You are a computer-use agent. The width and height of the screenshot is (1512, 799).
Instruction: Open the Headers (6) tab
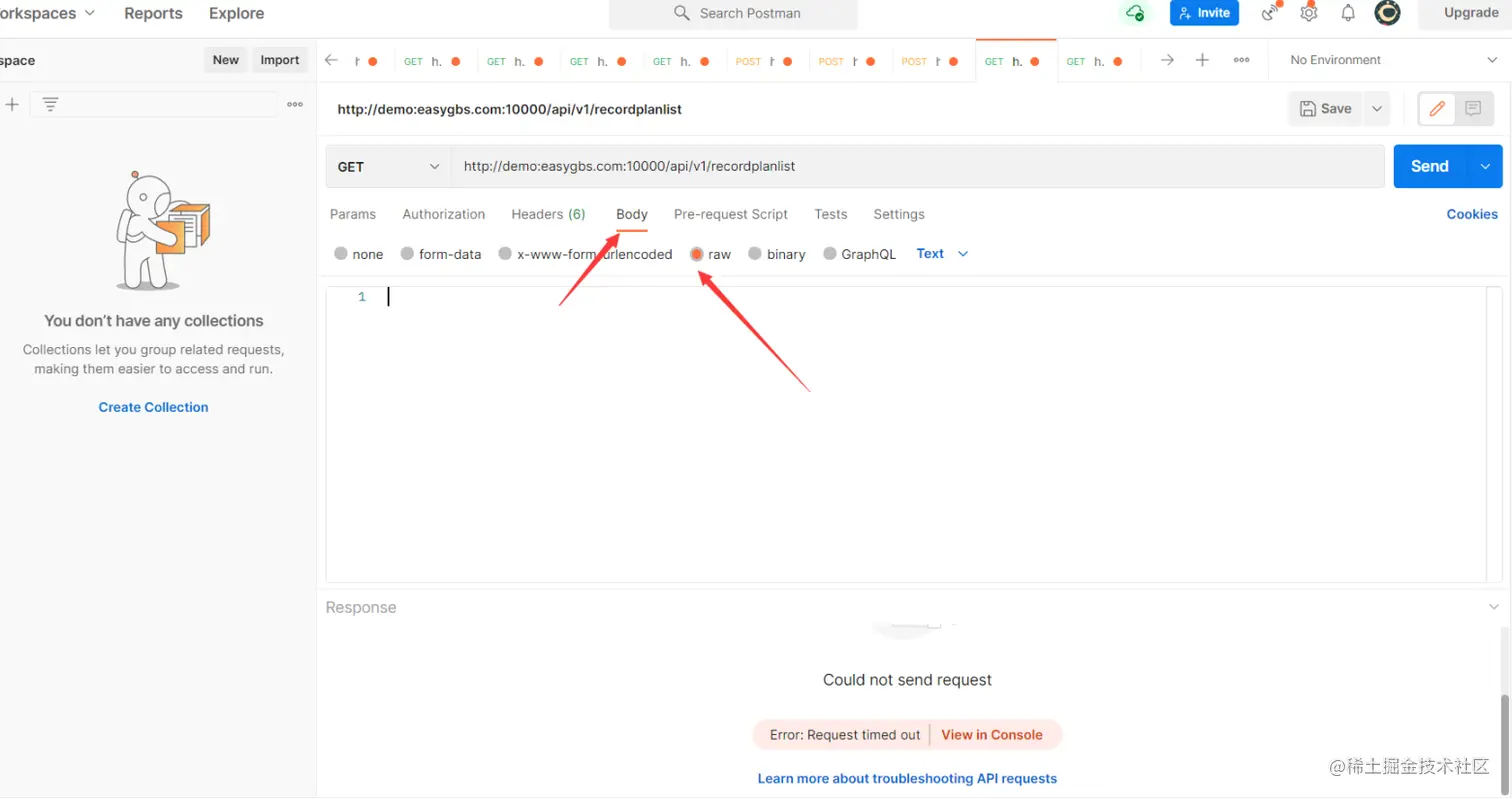[548, 214]
